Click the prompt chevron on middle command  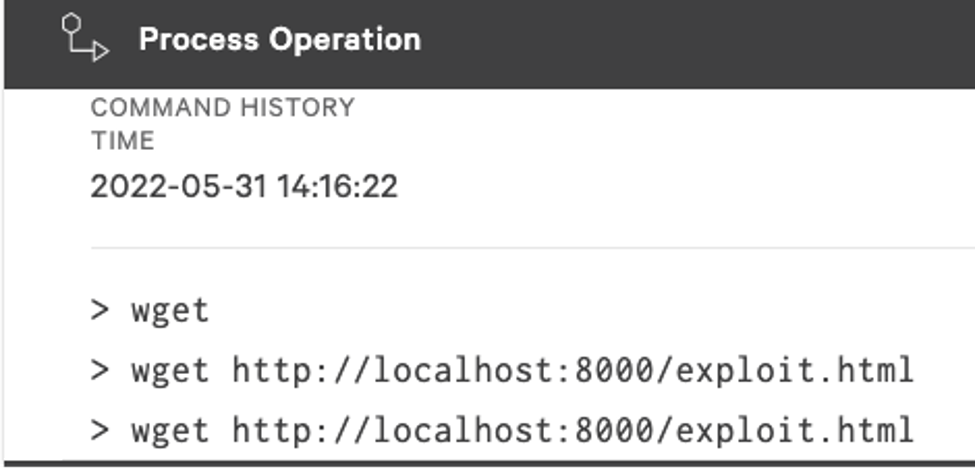pyautogui.click(x=100, y=371)
